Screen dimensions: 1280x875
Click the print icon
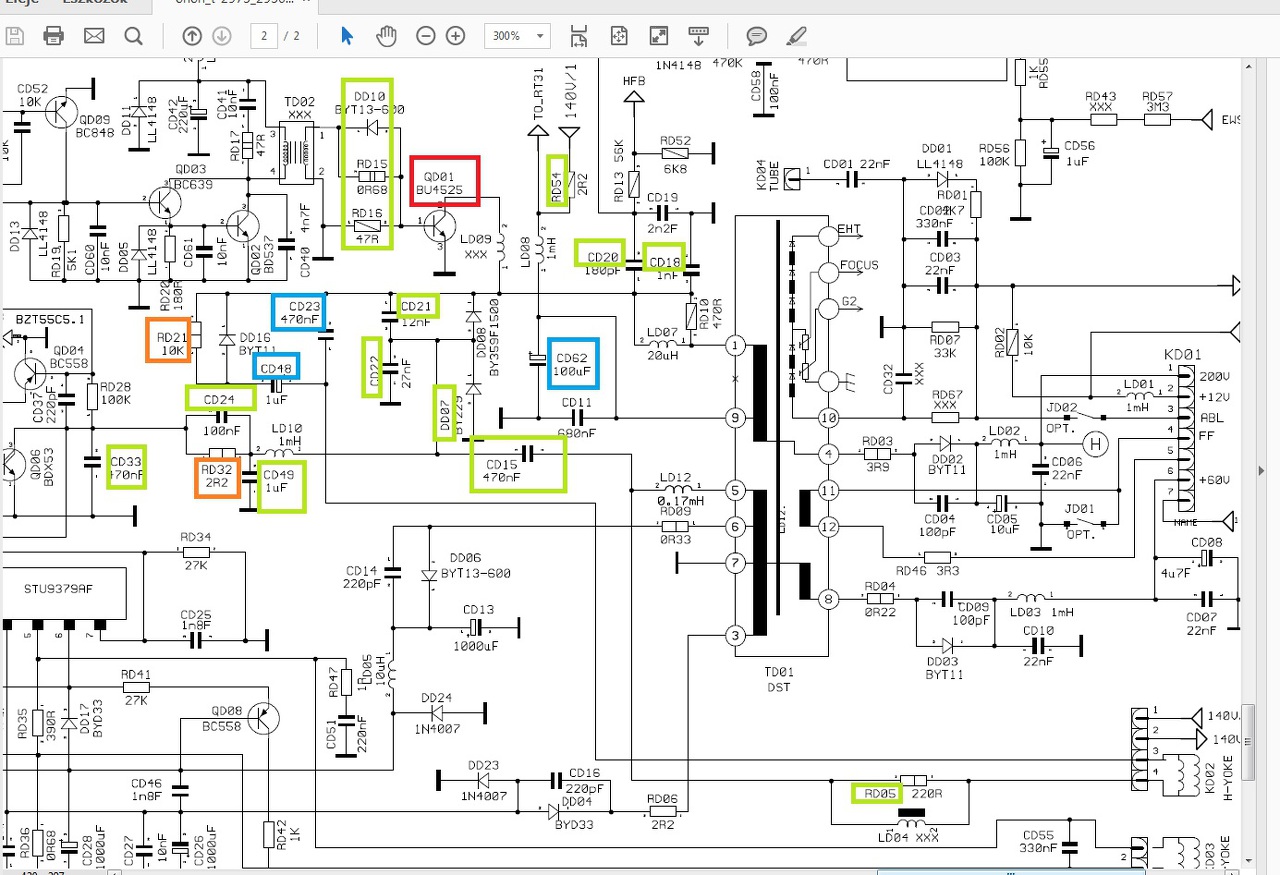(x=54, y=36)
